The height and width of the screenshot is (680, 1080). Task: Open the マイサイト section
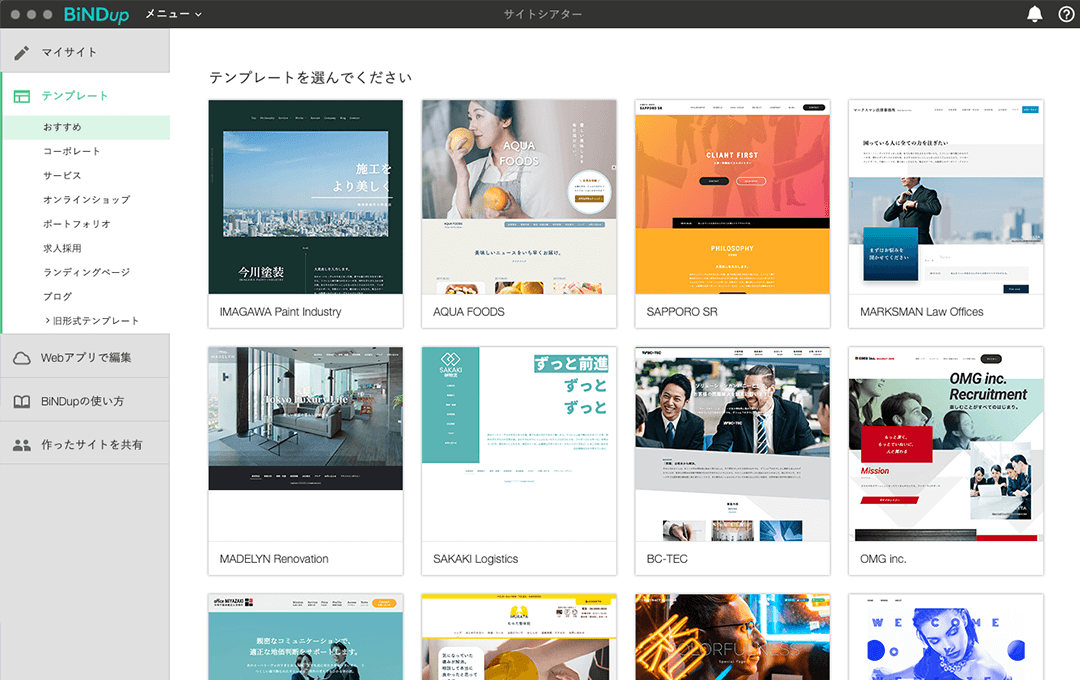pos(85,52)
